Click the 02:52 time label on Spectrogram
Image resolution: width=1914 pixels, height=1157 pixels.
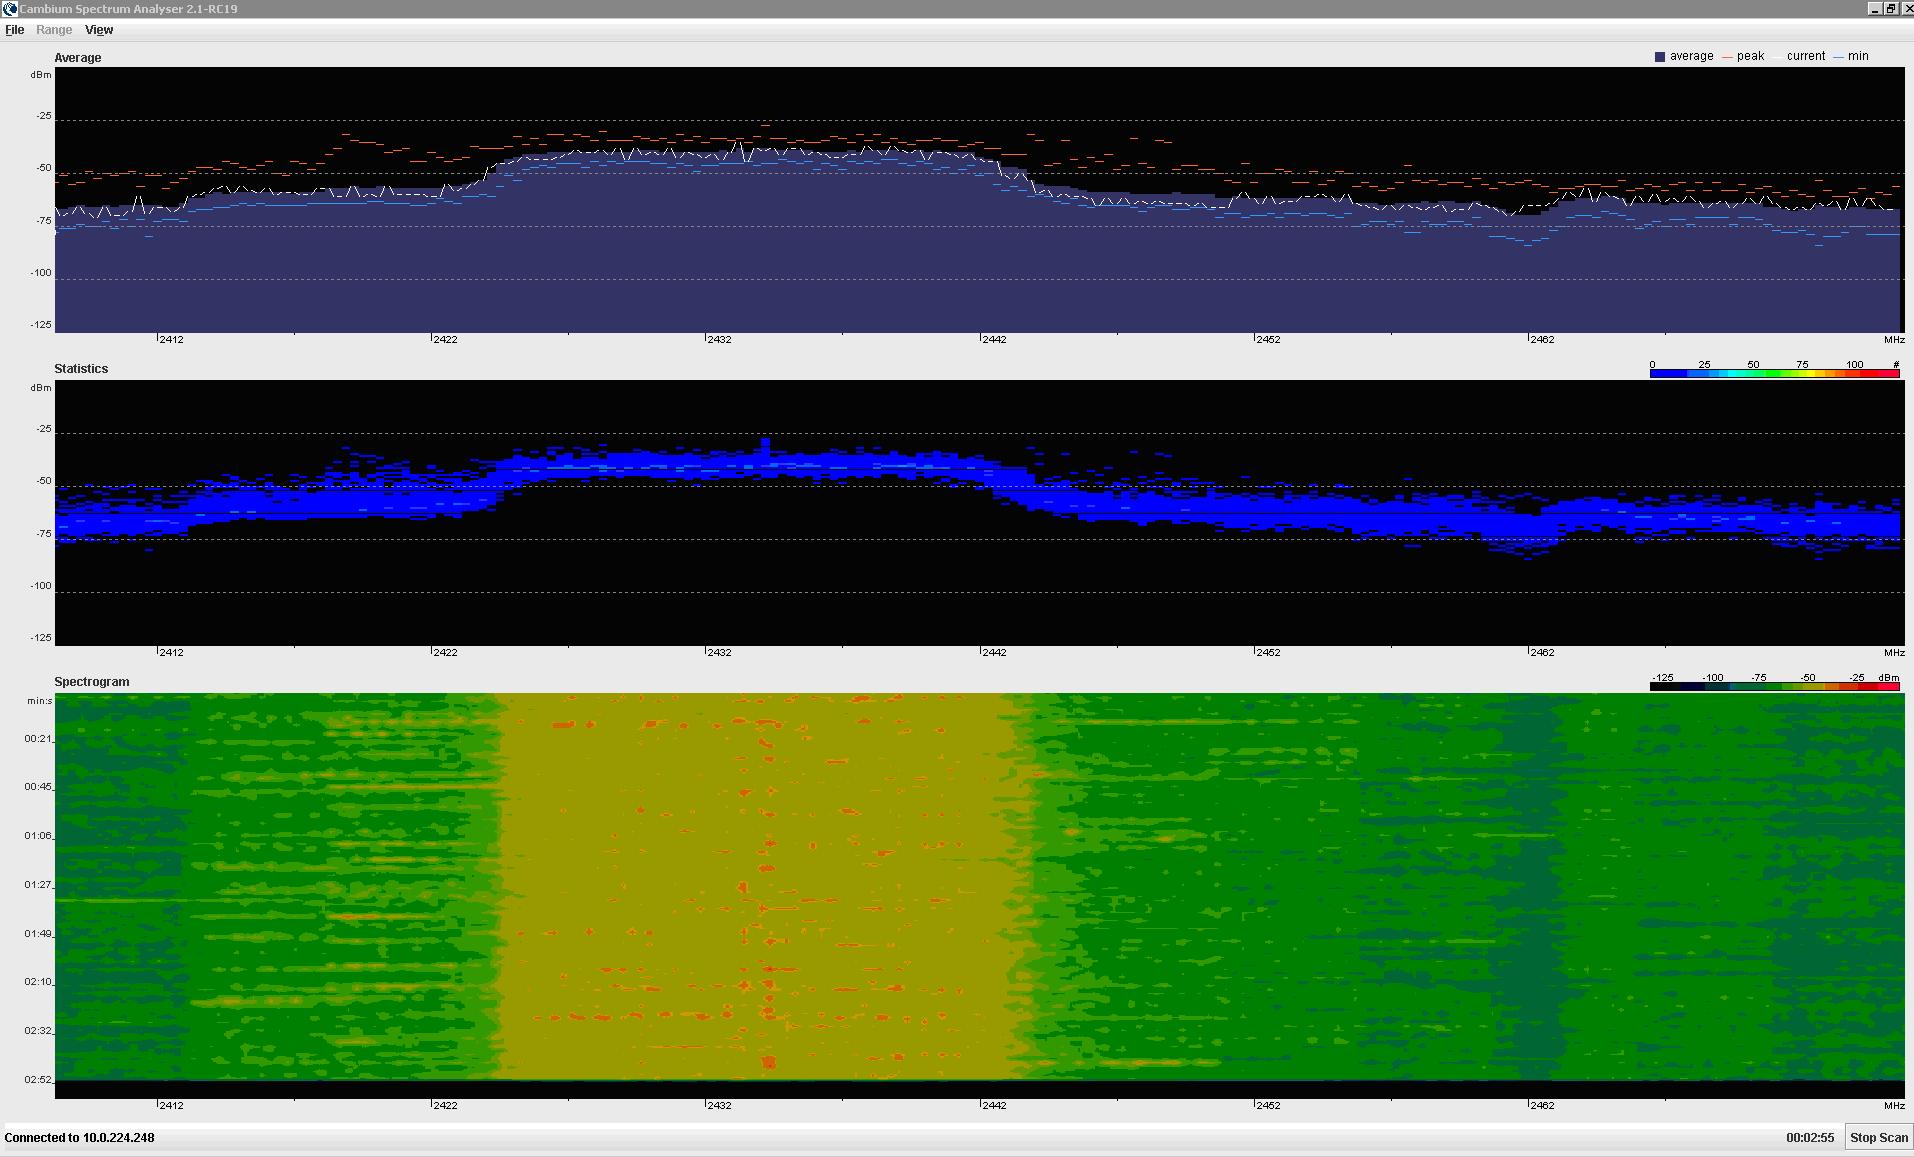(38, 1080)
